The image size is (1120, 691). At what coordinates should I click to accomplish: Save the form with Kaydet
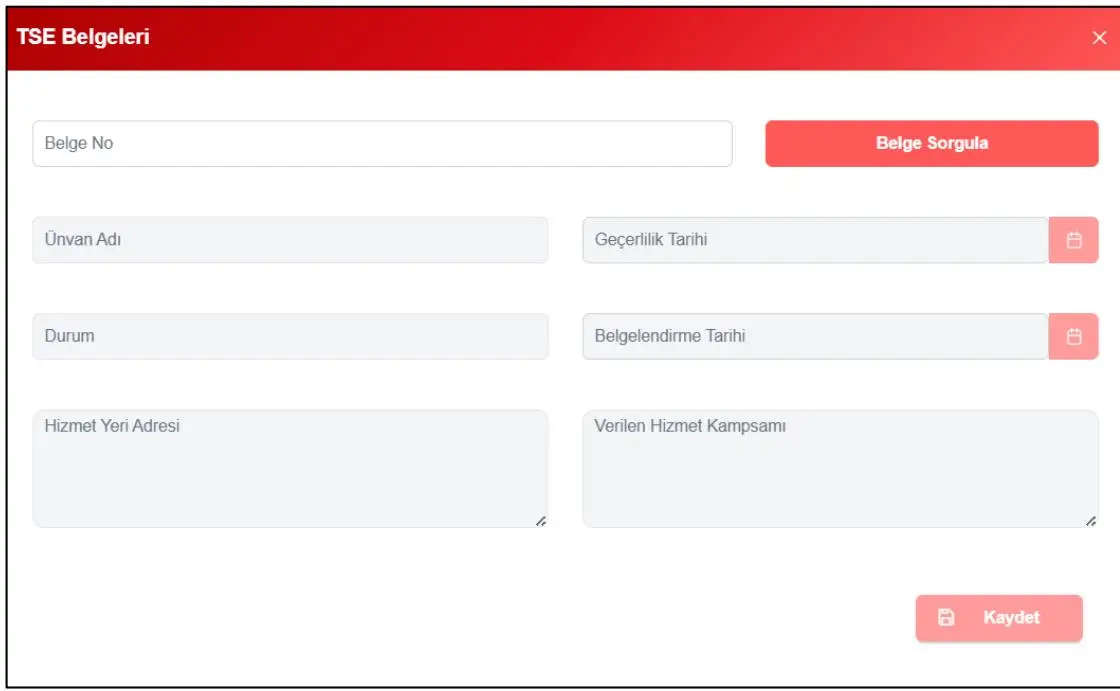[x=999, y=618]
